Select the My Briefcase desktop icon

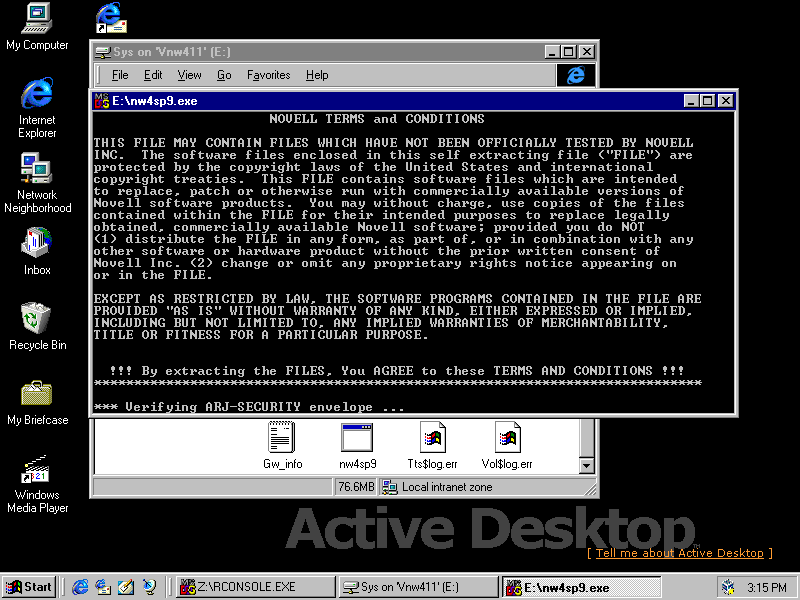click(x=37, y=403)
